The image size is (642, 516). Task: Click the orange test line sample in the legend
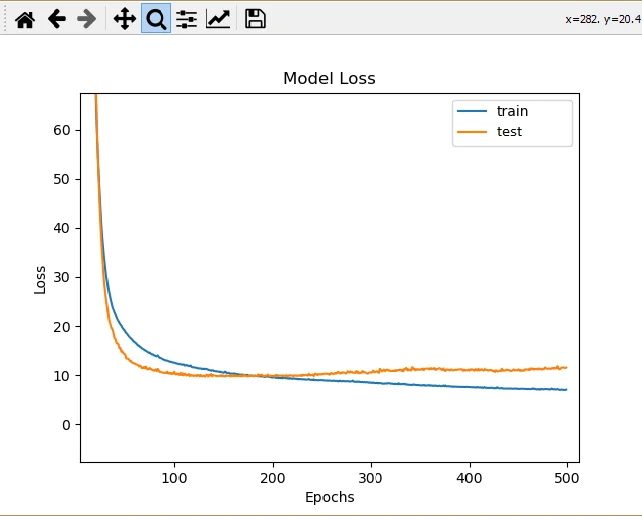coord(472,132)
